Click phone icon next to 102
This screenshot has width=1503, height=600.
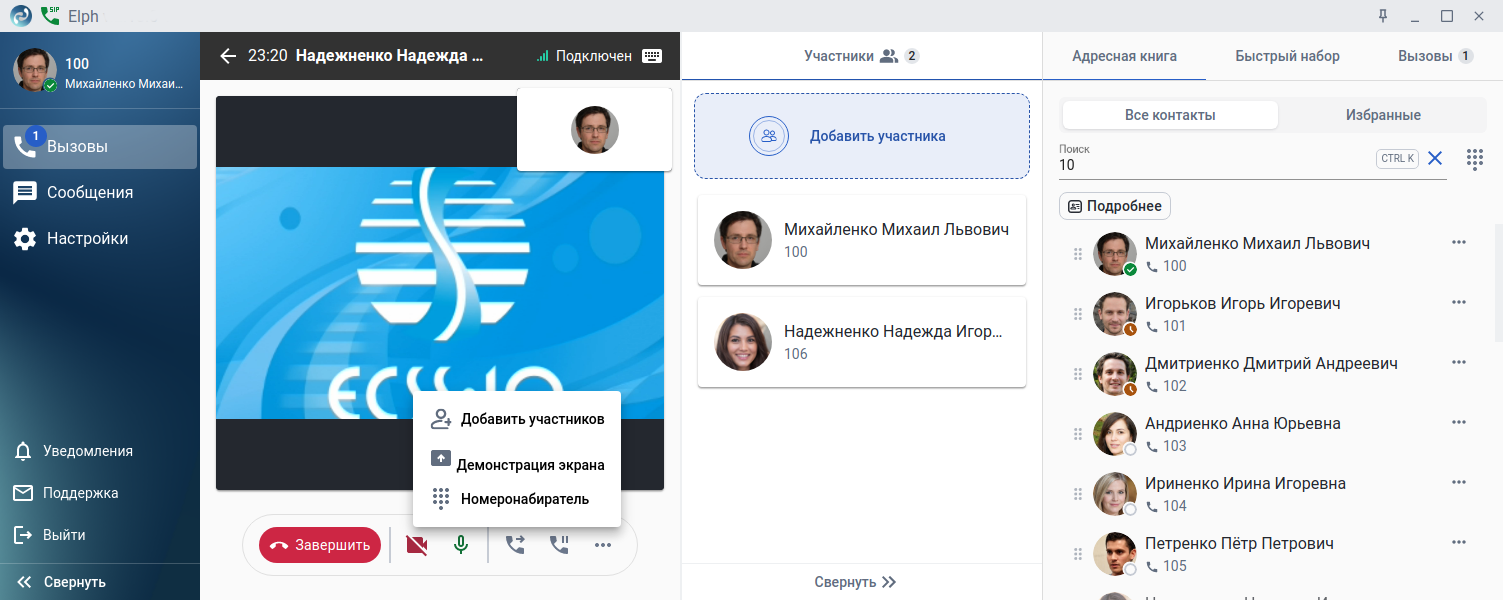[x=1152, y=386]
